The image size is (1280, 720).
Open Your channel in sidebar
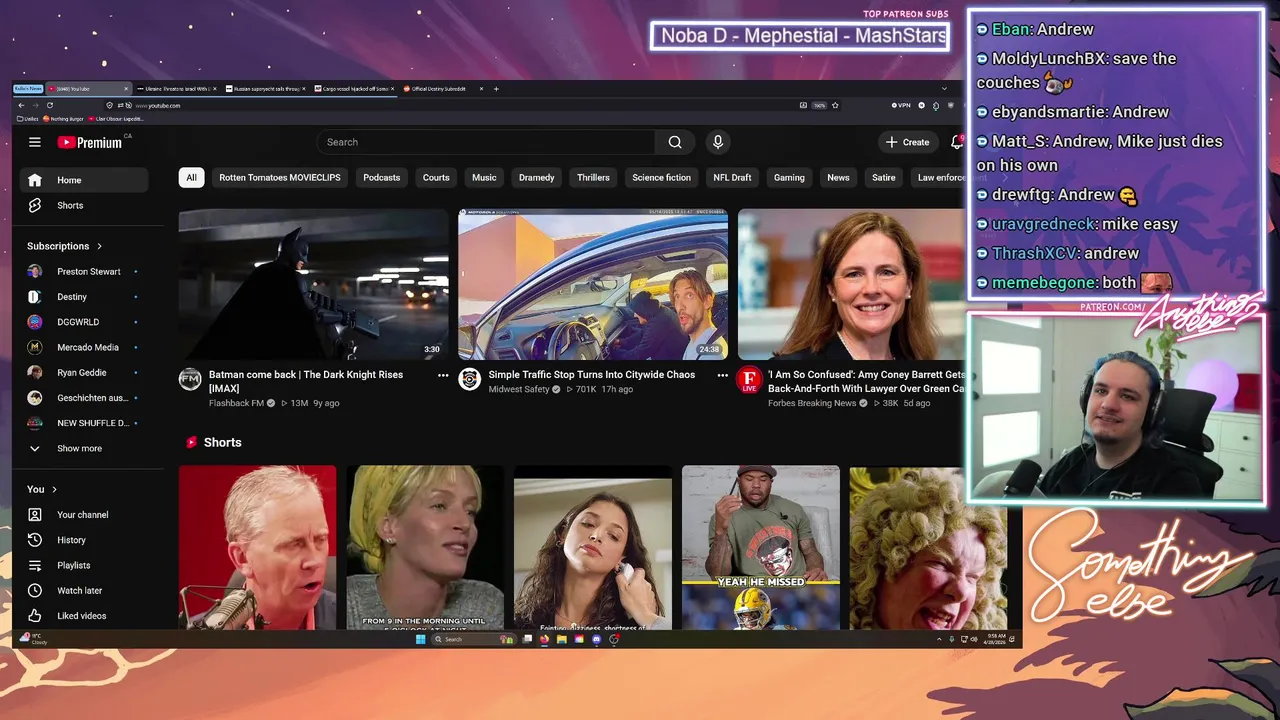pos(84,515)
